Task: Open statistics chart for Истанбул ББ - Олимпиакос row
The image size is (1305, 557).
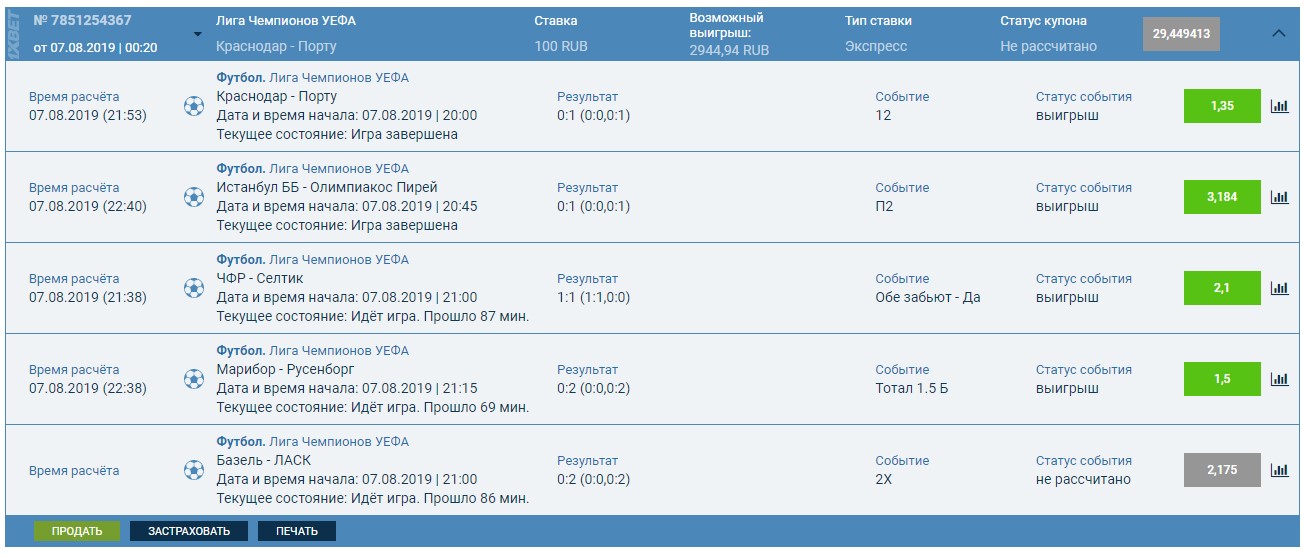Action: [1279, 197]
